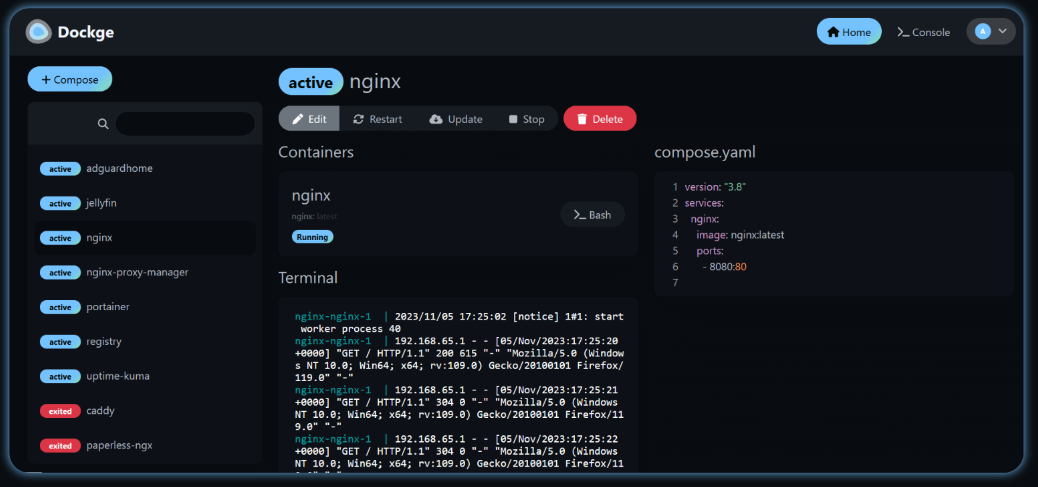Select the nginx stack in list

pos(144,238)
